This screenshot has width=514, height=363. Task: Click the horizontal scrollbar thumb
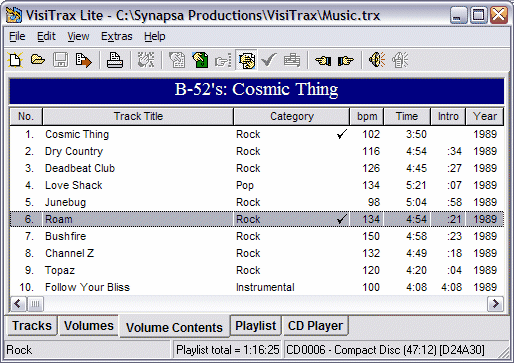click(x=35, y=304)
